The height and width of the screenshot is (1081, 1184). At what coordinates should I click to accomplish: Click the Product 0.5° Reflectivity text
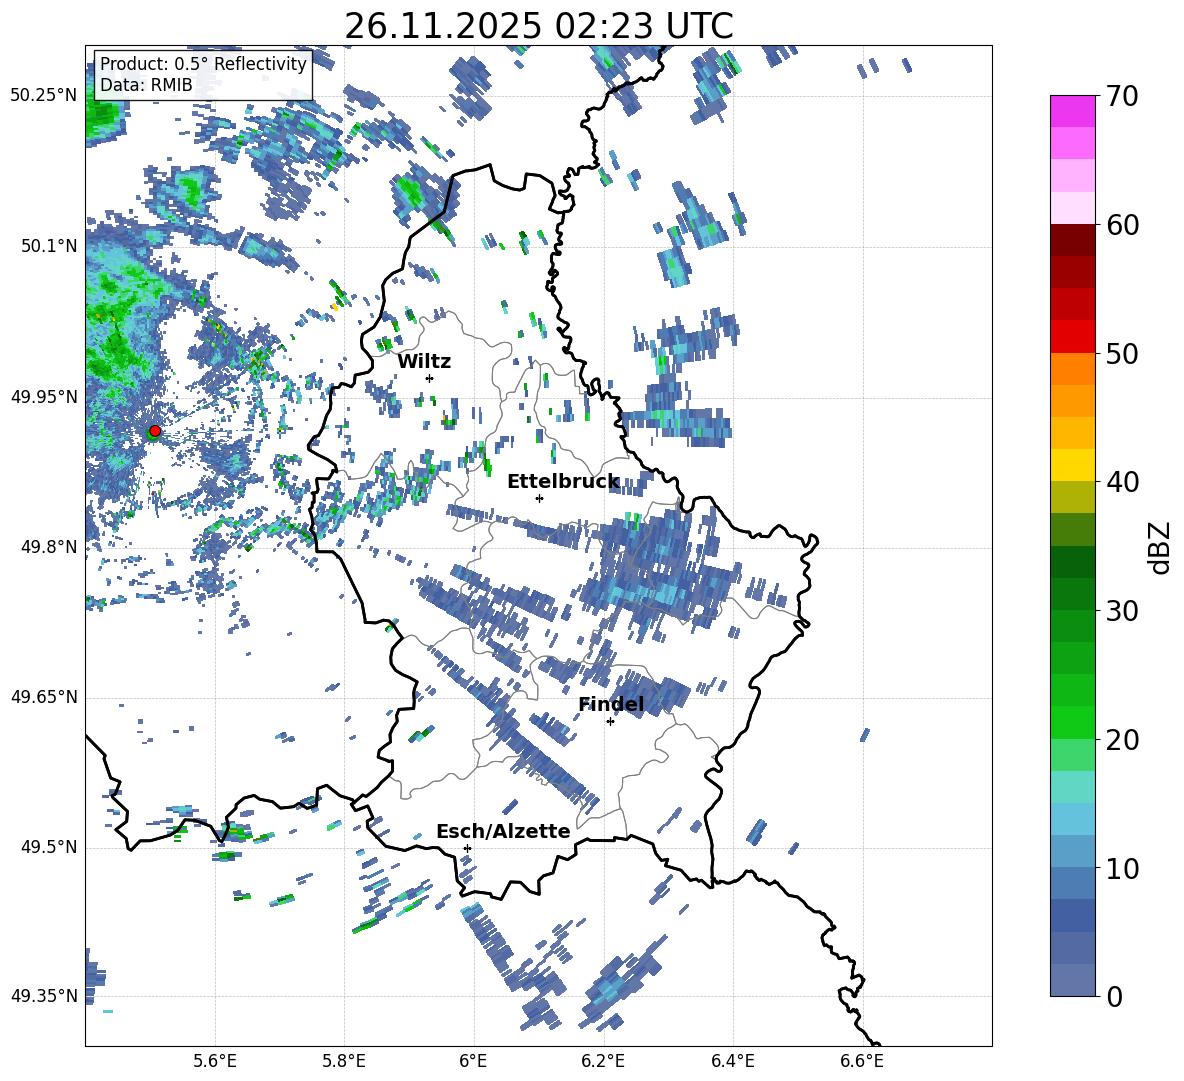point(203,64)
